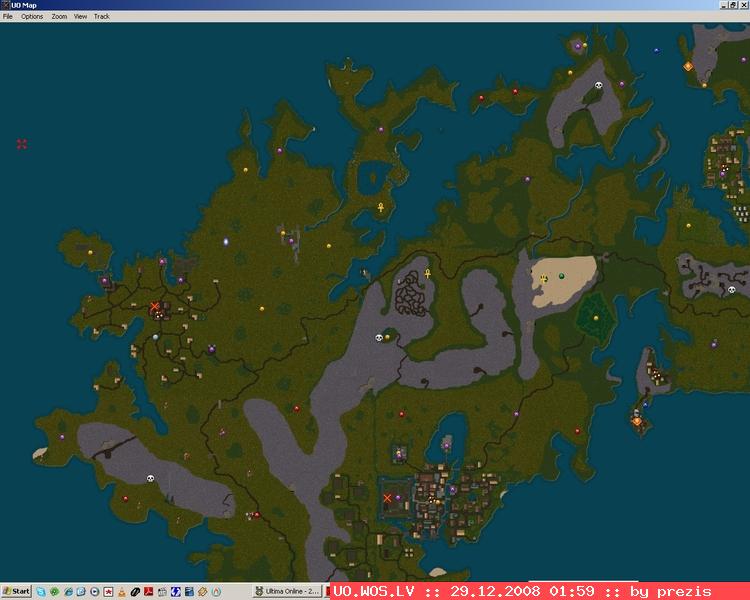The image size is (750, 600).
Task: Click the orange X marker in the western town
Action: point(154,306)
